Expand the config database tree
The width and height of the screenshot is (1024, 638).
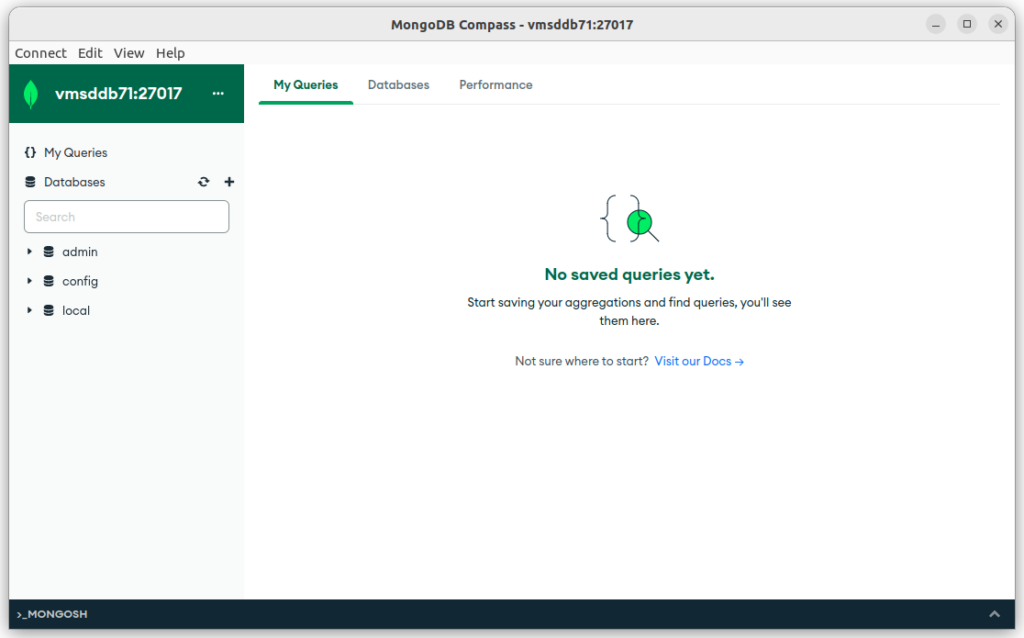[x=29, y=281]
